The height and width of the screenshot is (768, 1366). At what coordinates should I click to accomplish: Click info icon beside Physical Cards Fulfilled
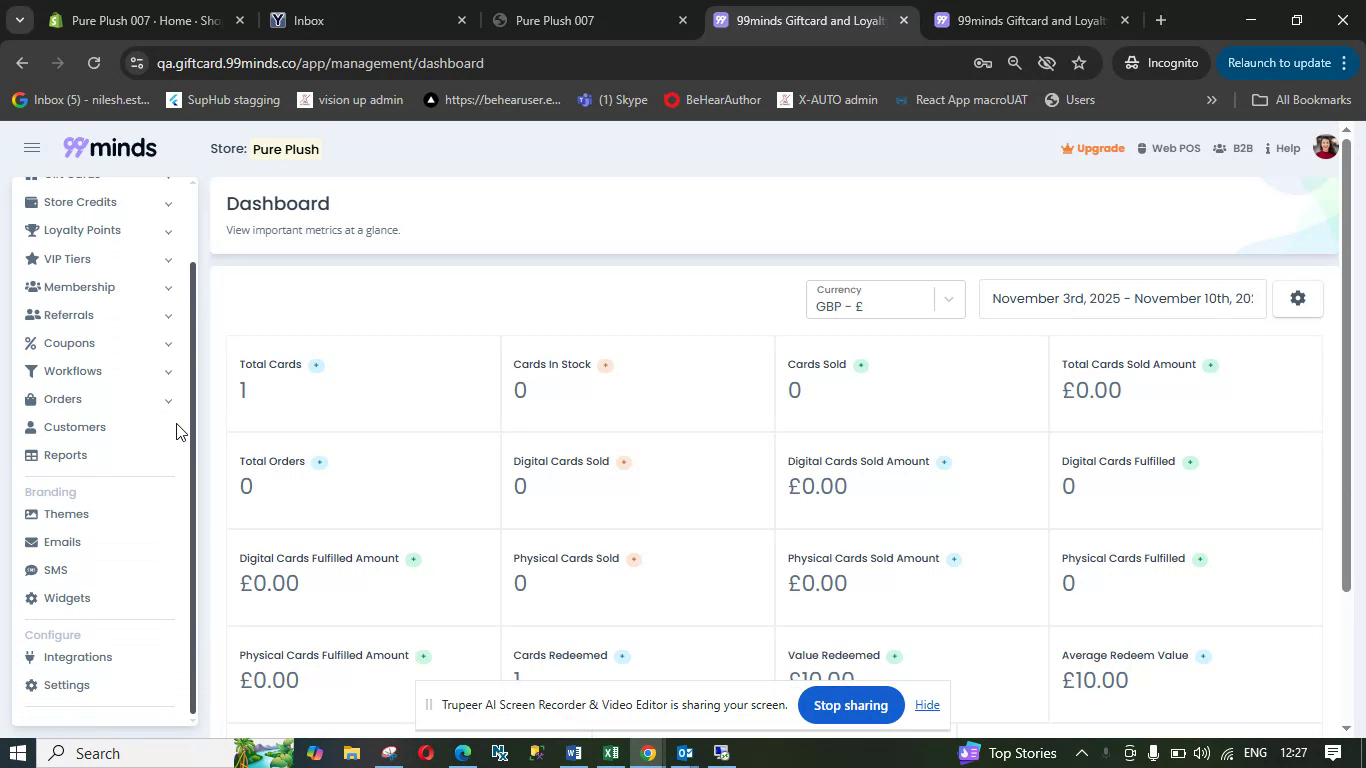[1200, 559]
